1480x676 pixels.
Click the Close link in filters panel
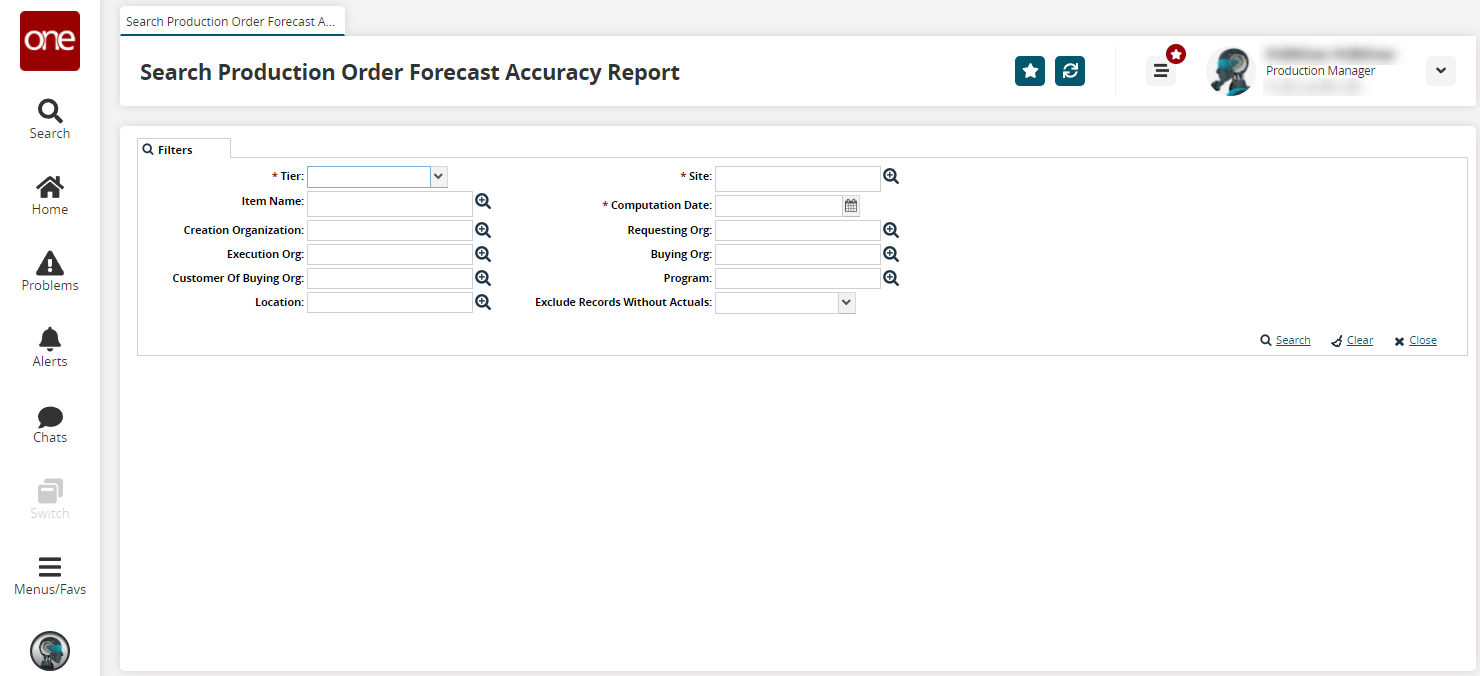(x=1422, y=341)
